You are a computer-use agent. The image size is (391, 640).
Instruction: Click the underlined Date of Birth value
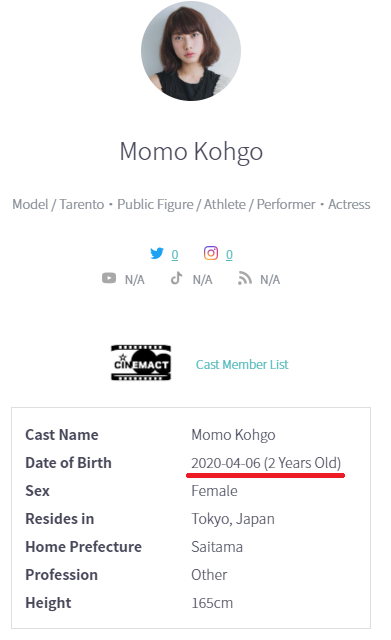[266, 463]
